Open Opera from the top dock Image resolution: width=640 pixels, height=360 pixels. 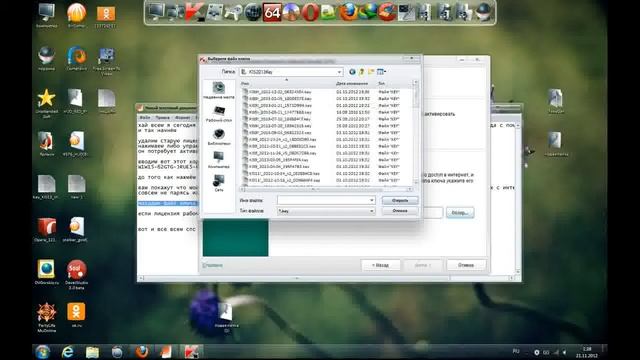310,13
